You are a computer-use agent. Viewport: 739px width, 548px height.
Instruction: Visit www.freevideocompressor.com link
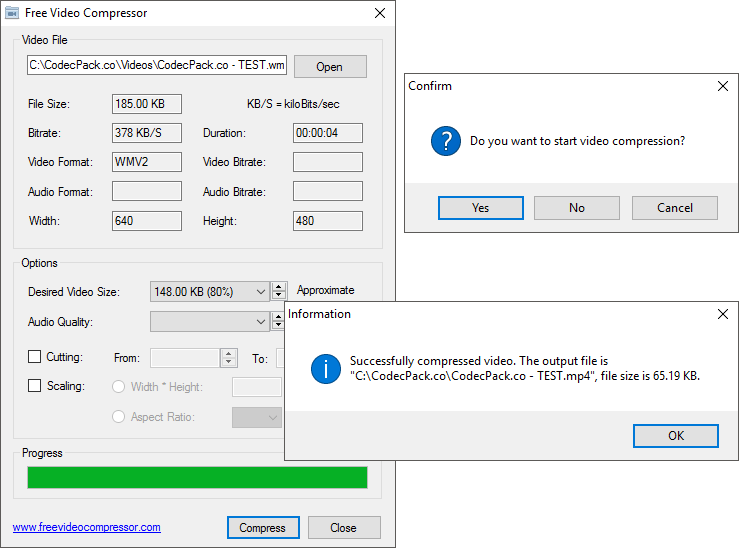tap(87, 527)
